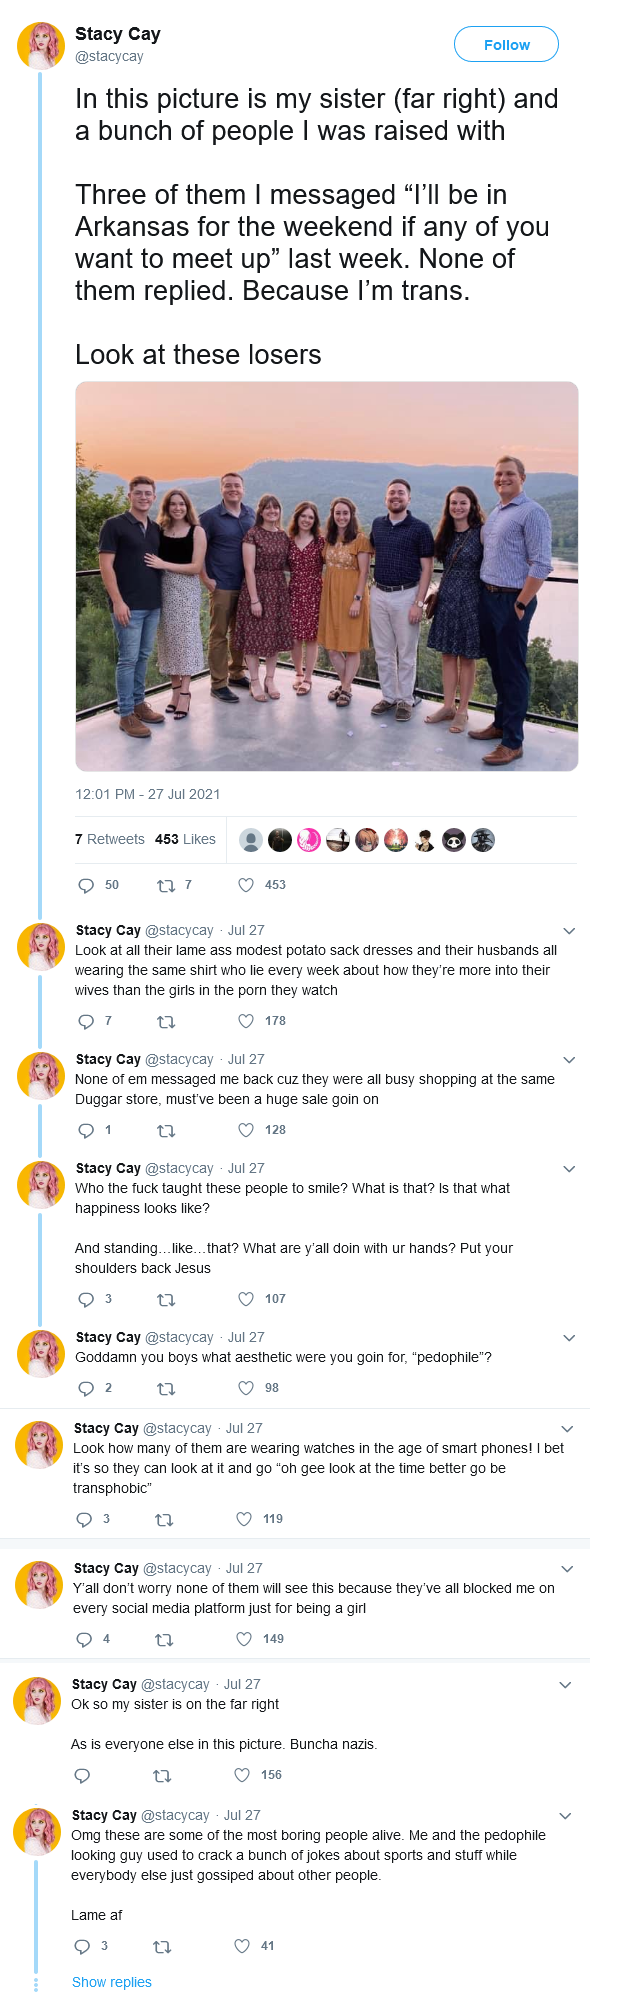Open the dropdown arrow on the 'wearing watches' tweet

click(x=567, y=1429)
